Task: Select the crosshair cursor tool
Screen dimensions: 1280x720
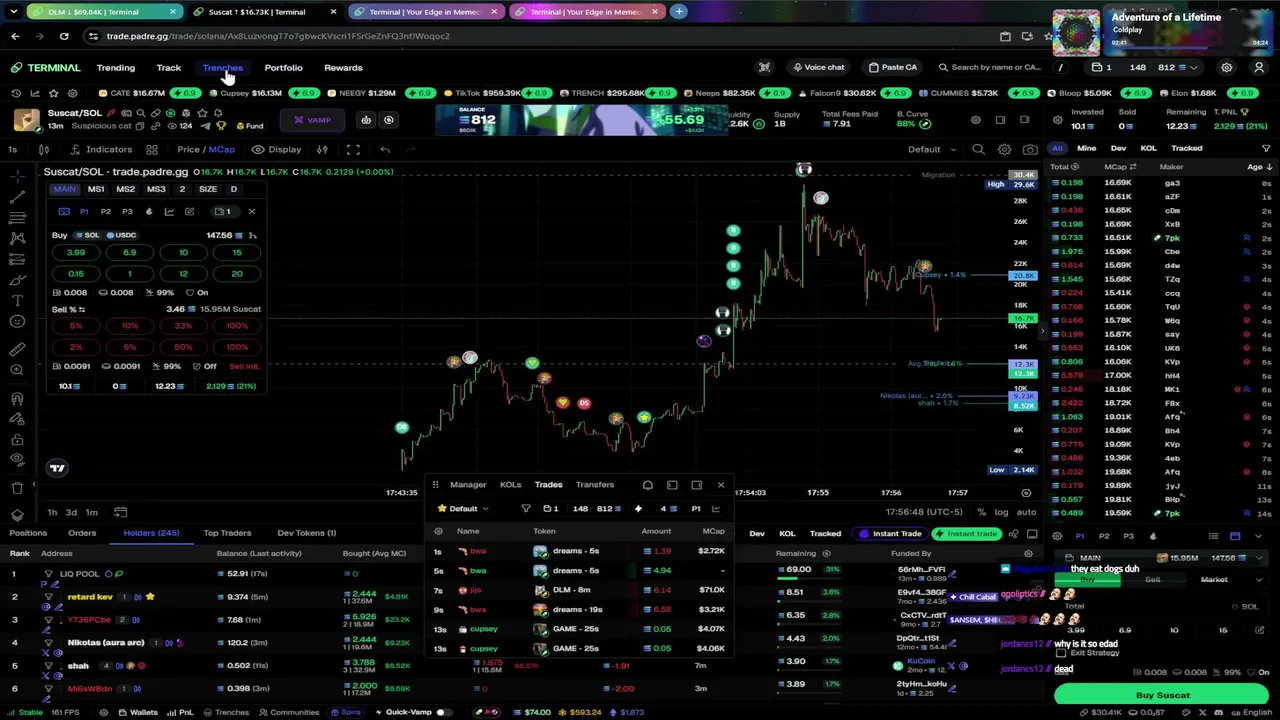Action: point(17,176)
